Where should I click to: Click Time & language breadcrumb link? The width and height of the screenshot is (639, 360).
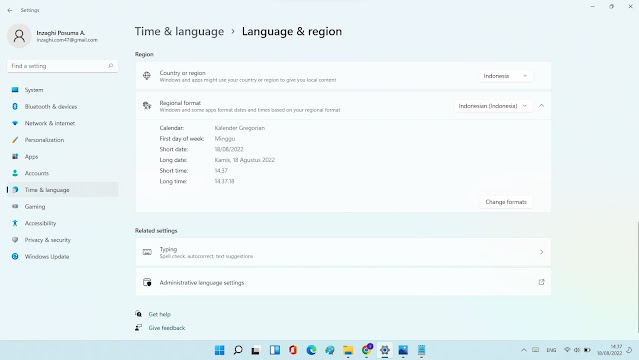[179, 31]
